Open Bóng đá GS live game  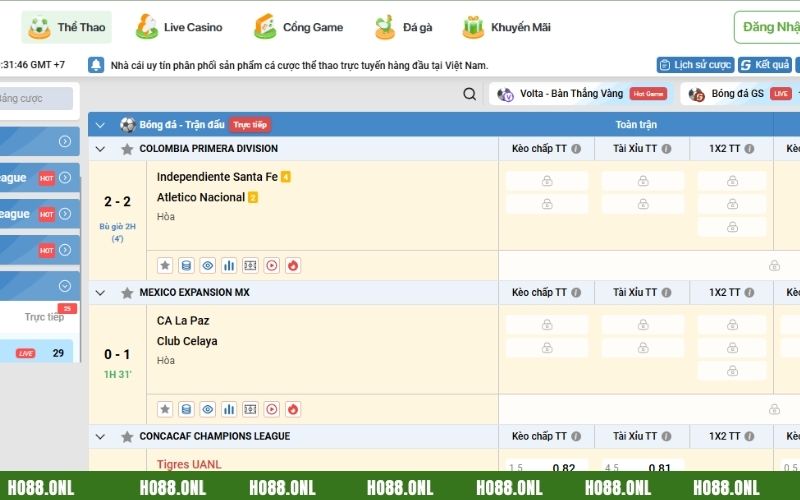(740, 94)
